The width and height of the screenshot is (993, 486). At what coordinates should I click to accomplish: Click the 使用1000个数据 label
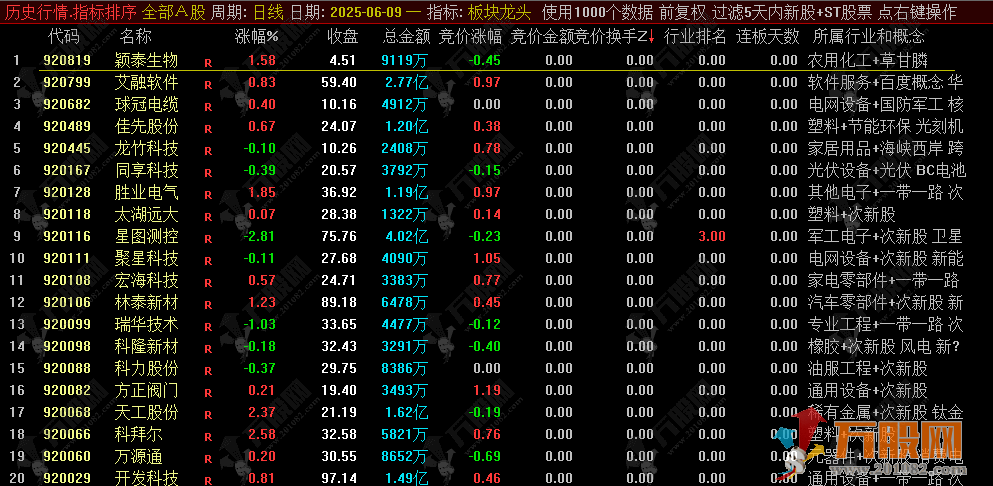[597, 12]
